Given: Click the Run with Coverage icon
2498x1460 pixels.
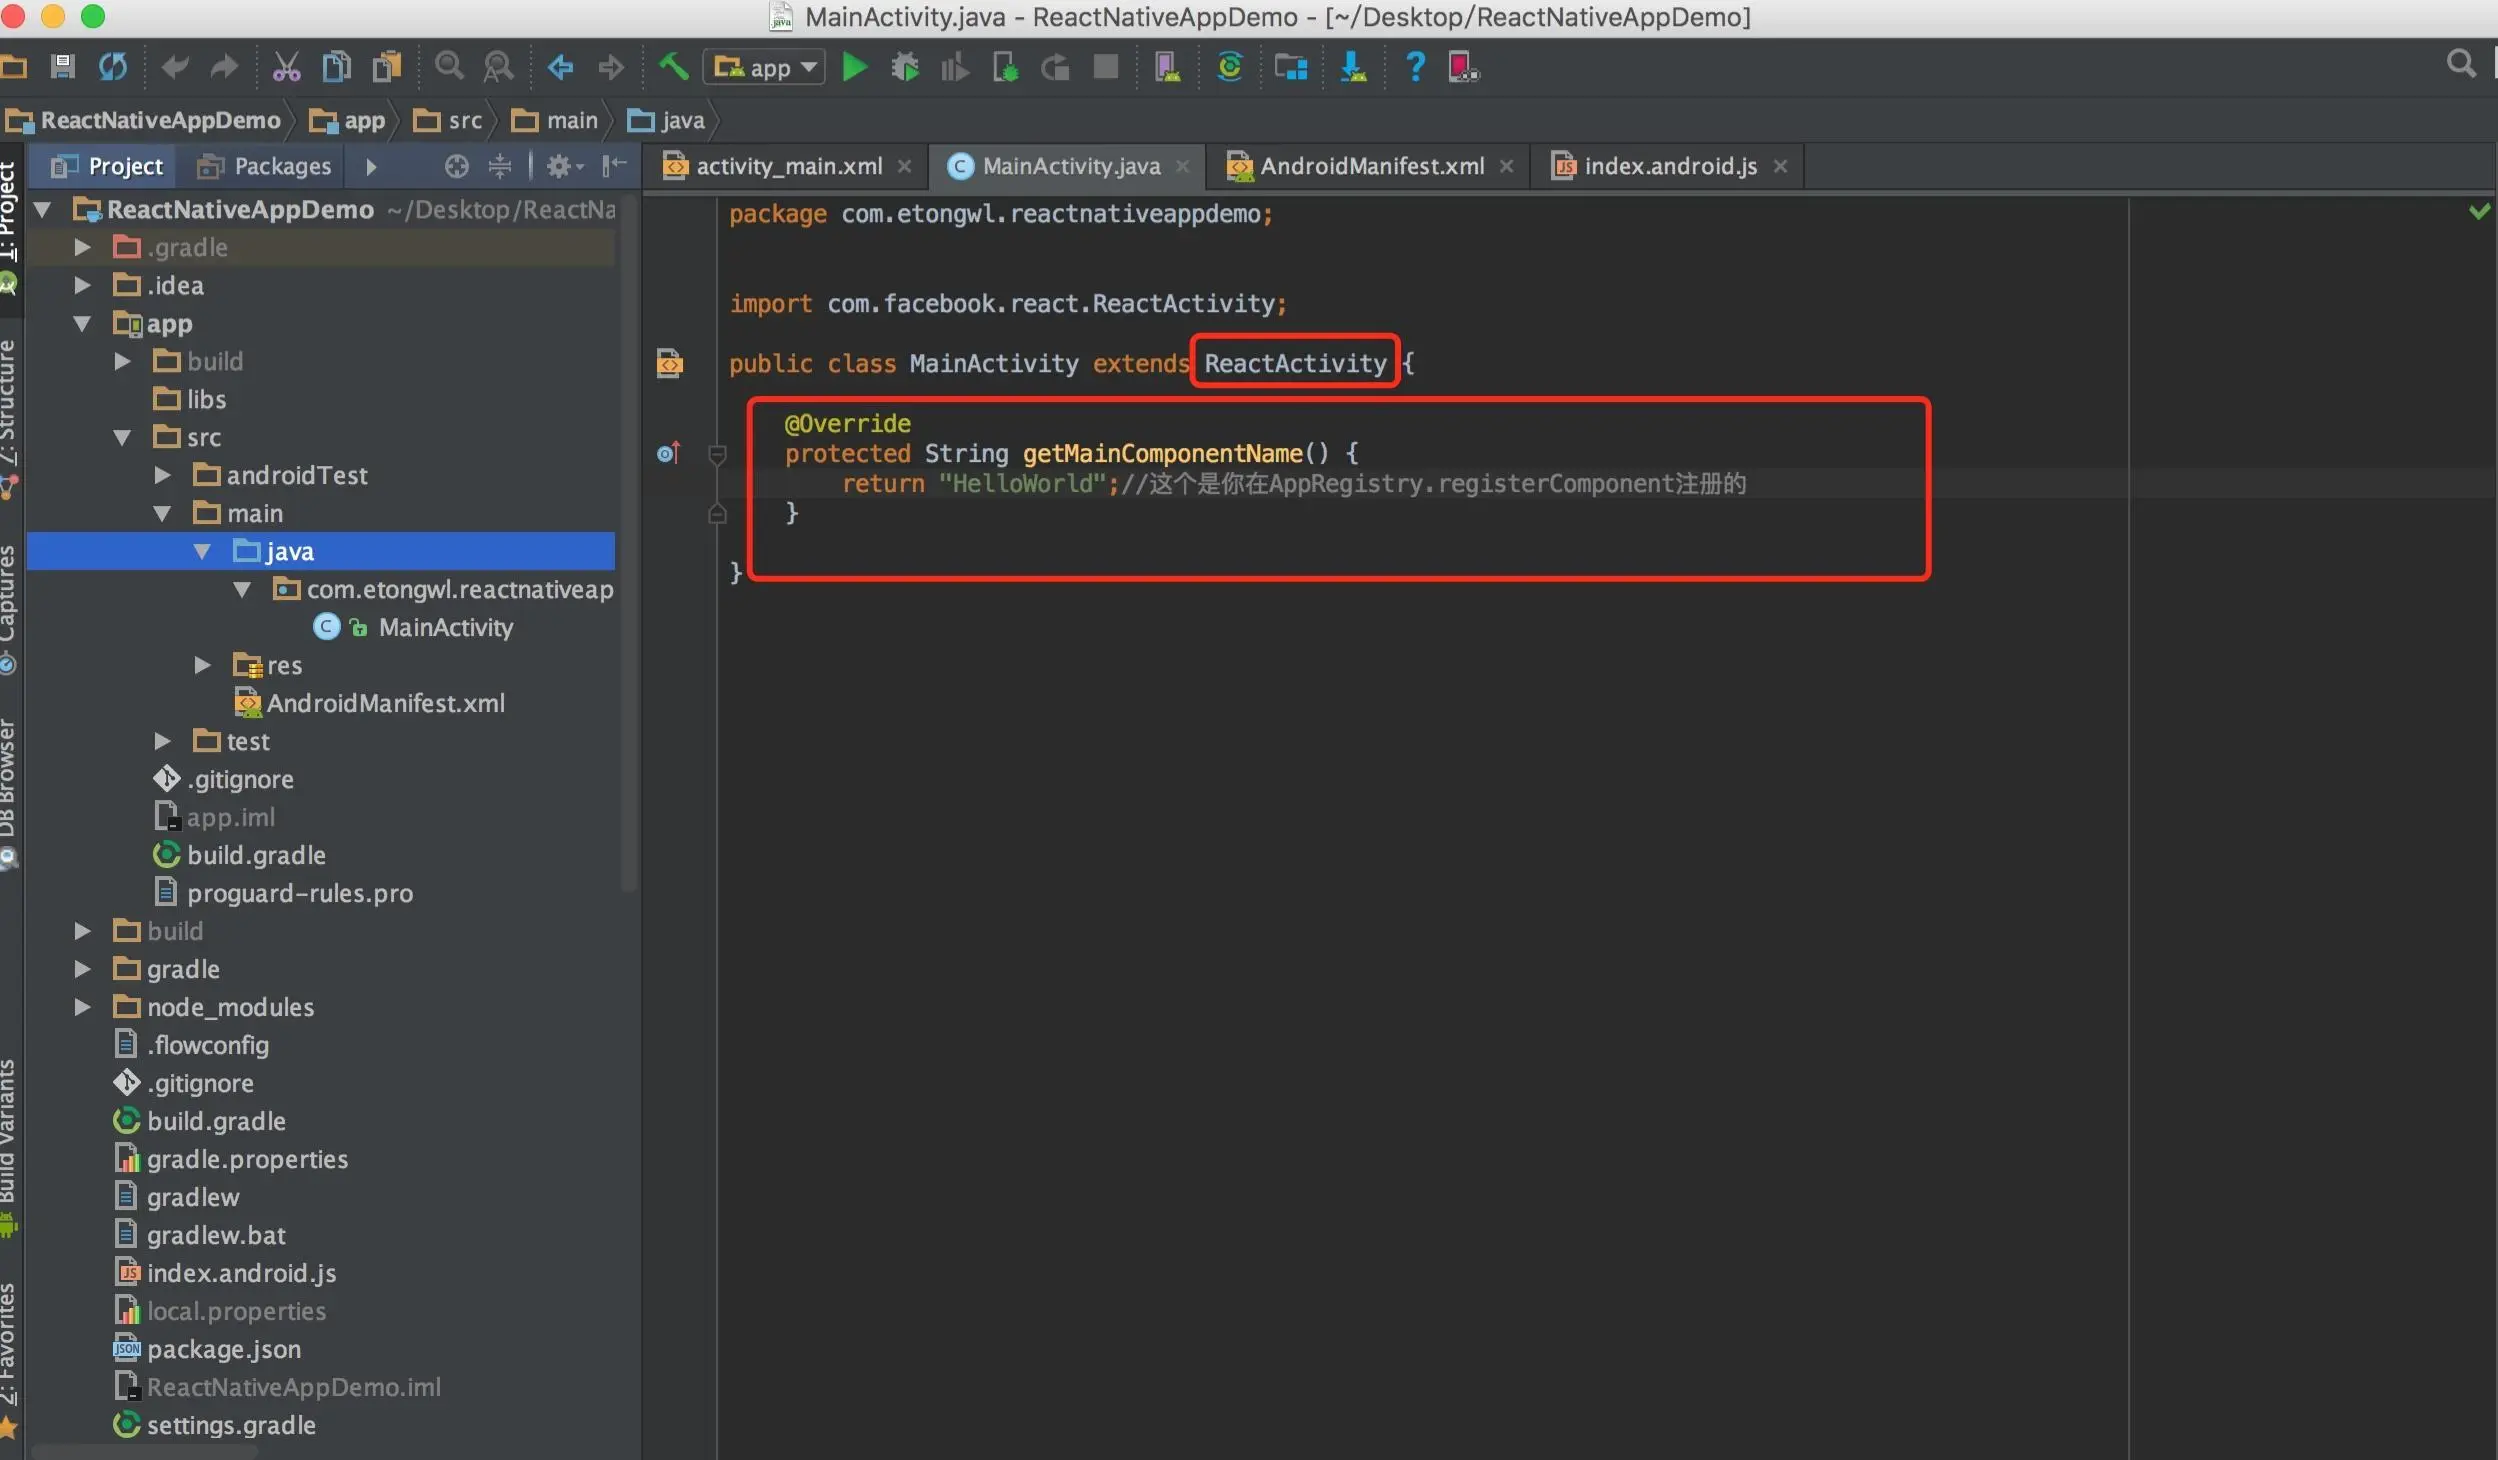Looking at the screenshot, I should (x=954, y=67).
